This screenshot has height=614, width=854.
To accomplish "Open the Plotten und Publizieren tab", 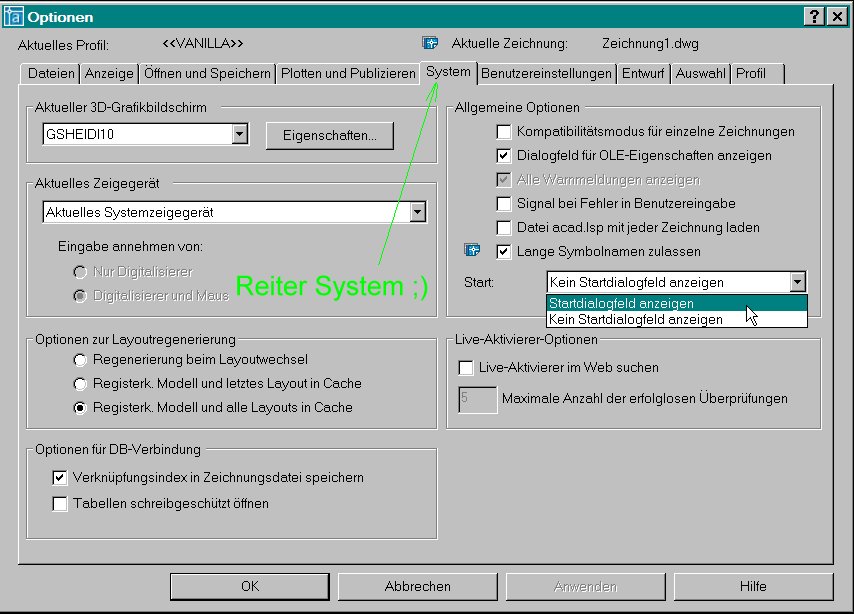I will 348,74.
